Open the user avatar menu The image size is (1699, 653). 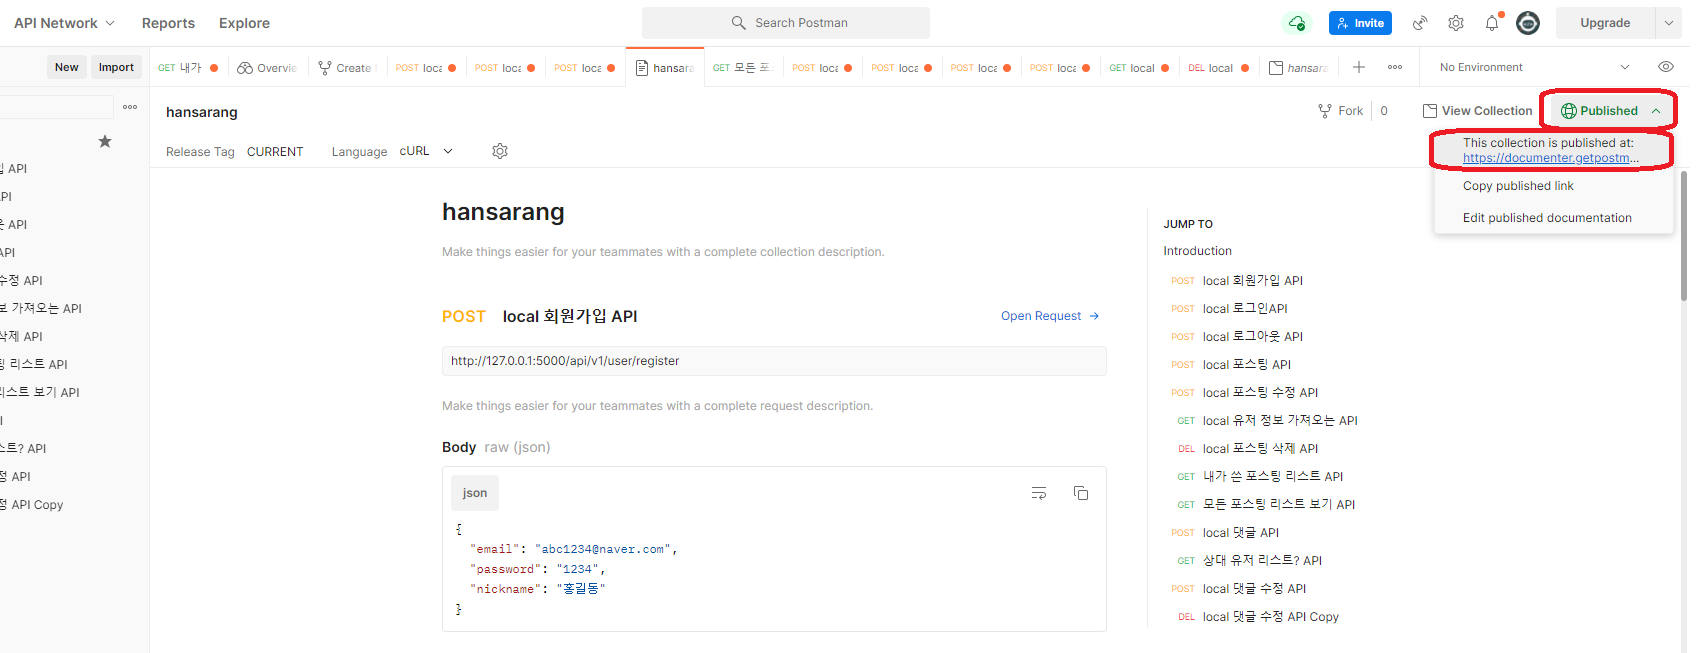pyautogui.click(x=1528, y=23)
